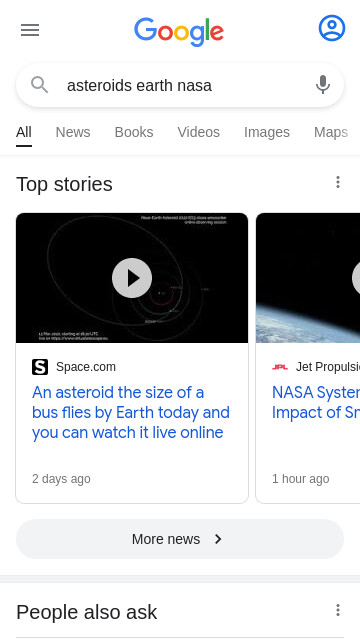Click the magnifying glass search icon
The image size is (360, 640).
click(40, 85)
